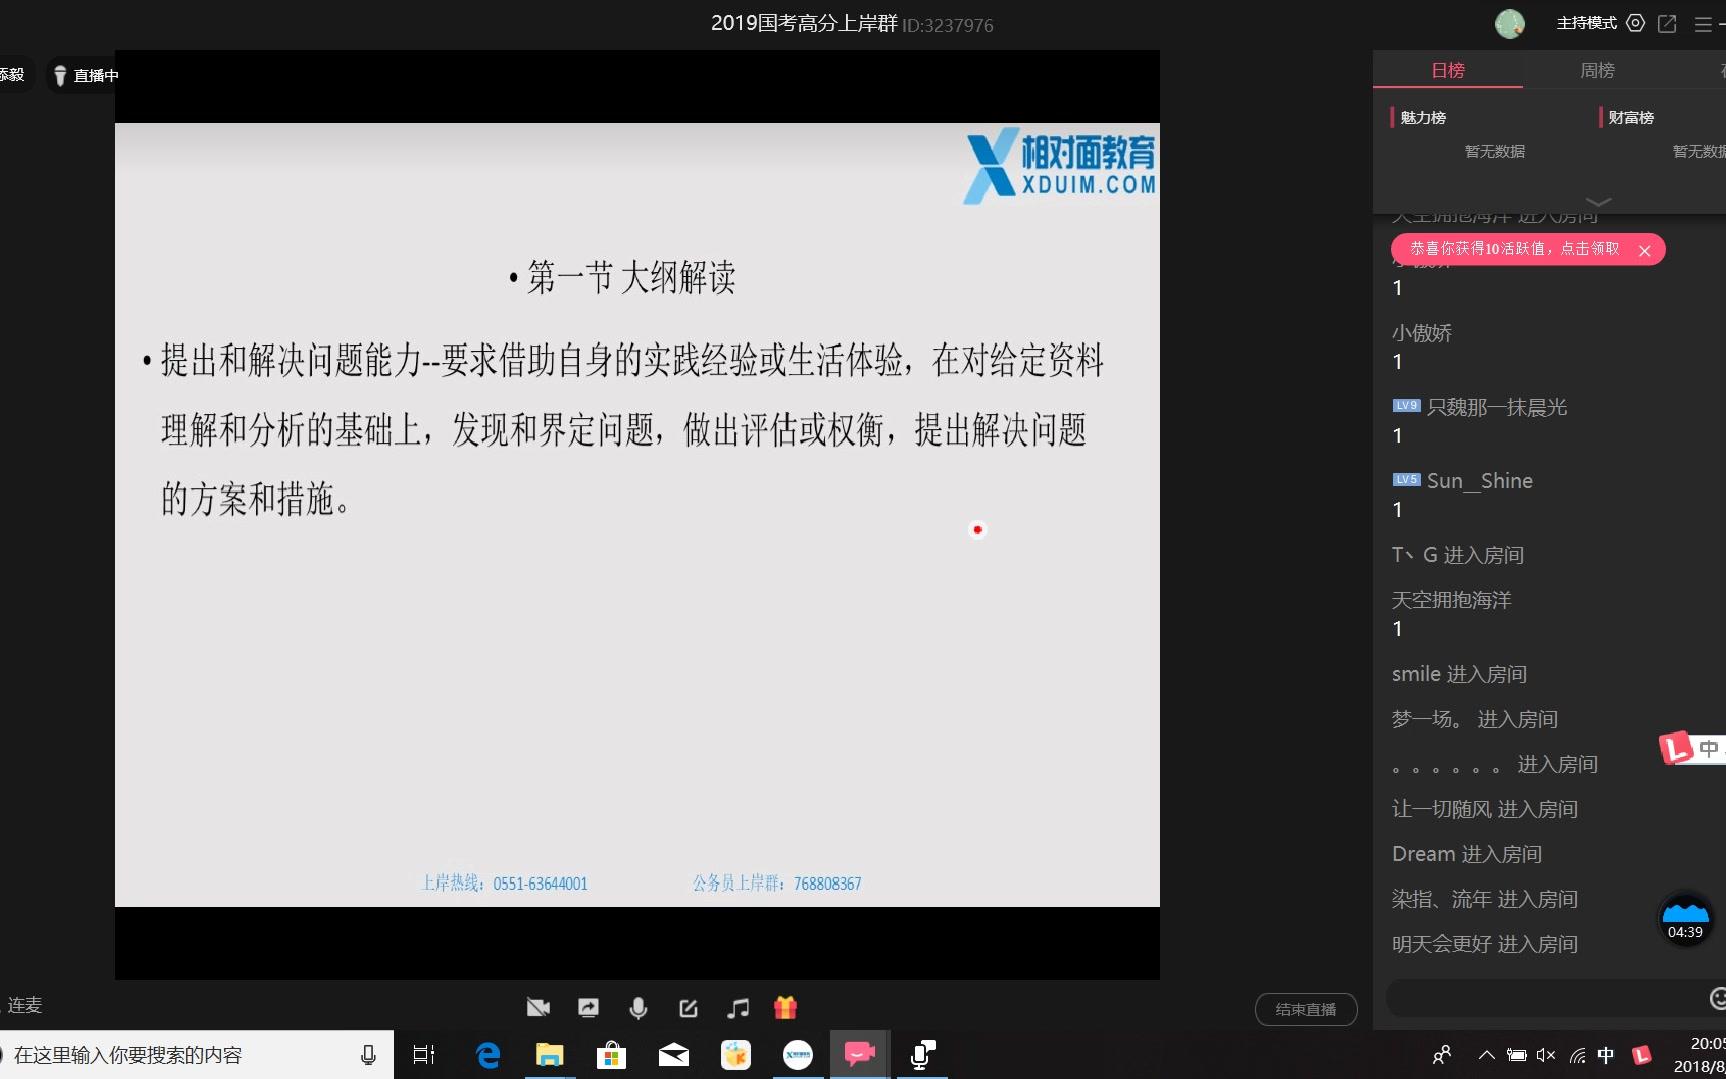1726x1079 pixels.
Task: Click 天空拥抱海洋 chat message name
Action: click(1452, 600)
